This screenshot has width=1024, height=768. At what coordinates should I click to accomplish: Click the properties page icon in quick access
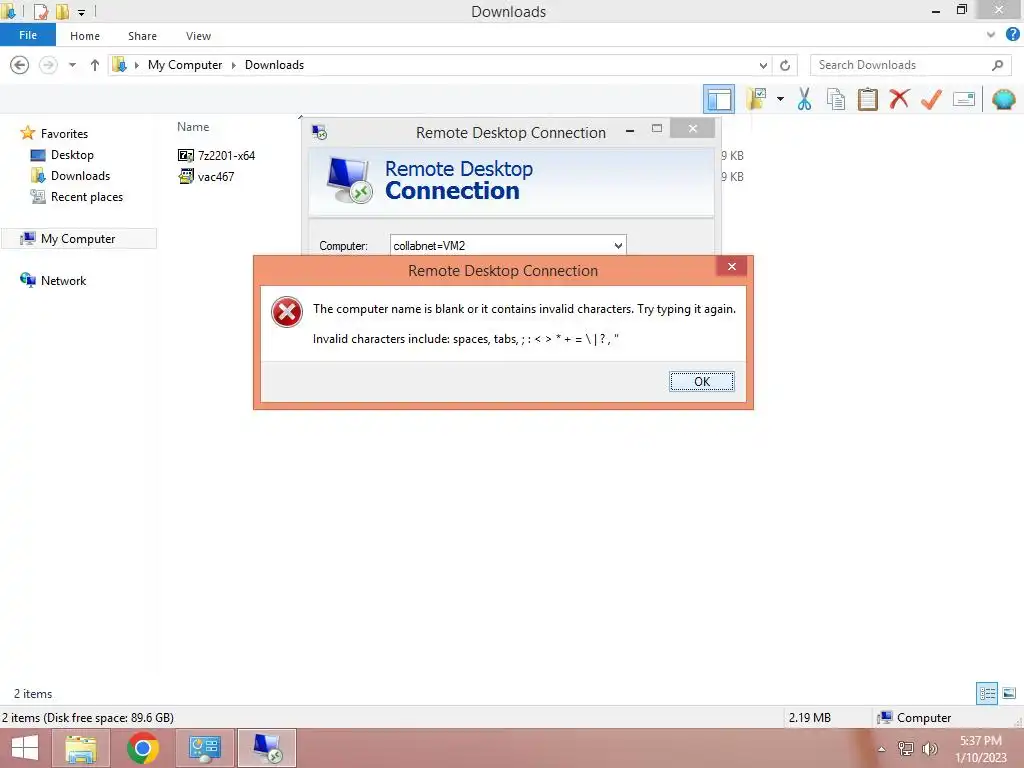(x=40, y=11)
